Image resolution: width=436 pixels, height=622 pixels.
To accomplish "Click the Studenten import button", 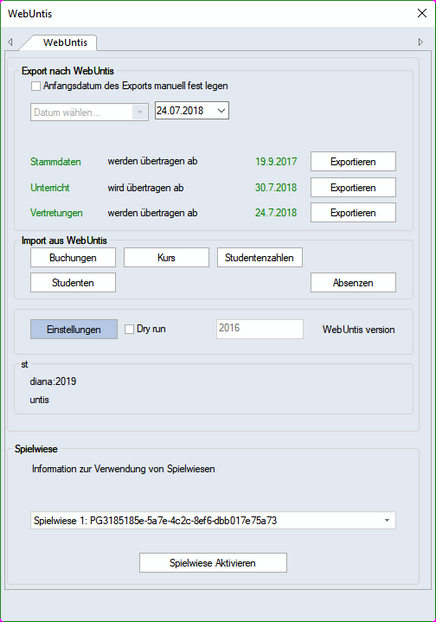I will click(x=73, y=282).
